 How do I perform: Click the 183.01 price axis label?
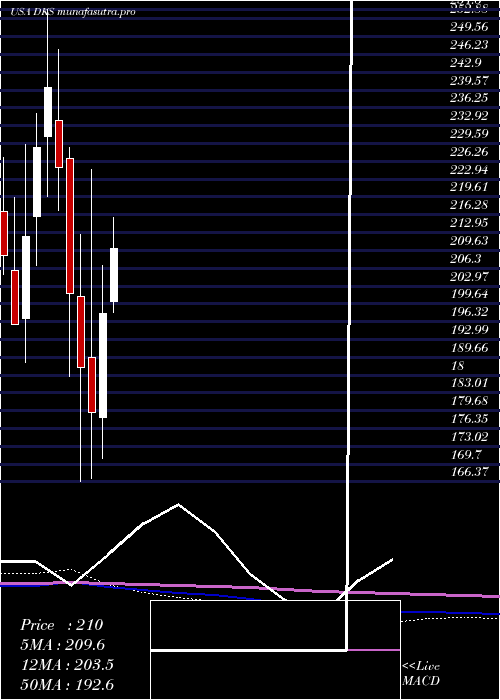[469, 383]
